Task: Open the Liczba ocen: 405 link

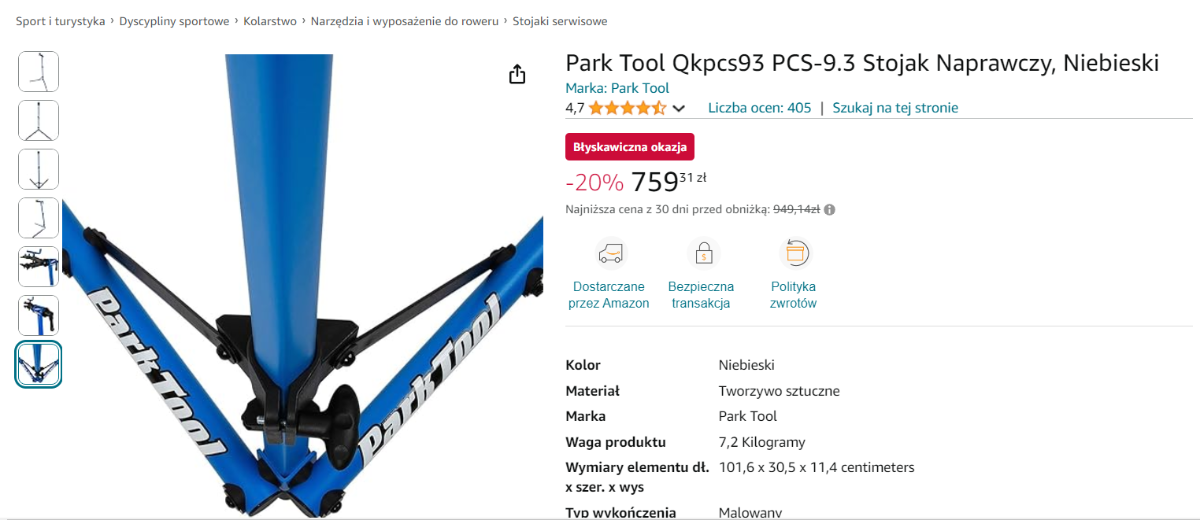Action: coord(759,108)
